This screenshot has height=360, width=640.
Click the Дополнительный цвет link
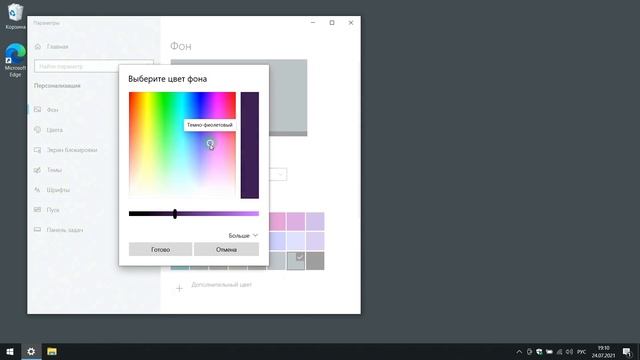pos(222,284)
